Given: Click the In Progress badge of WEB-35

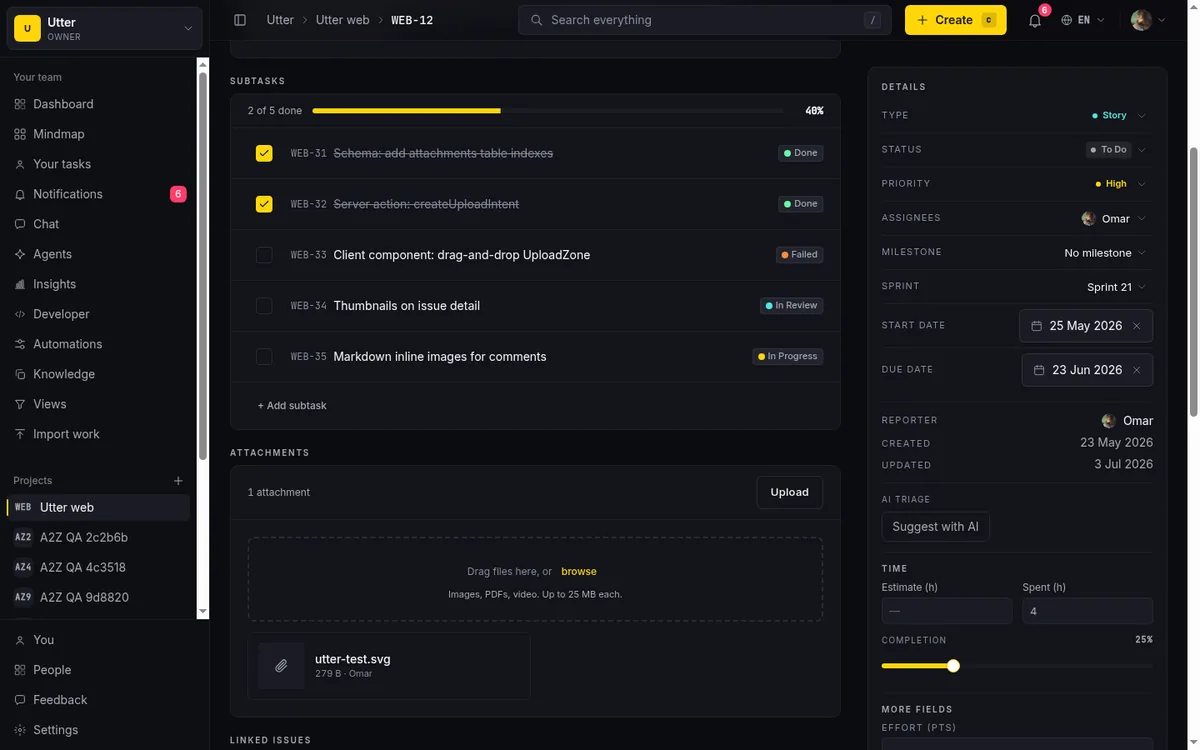Looking at the screenshot, I should [788, 356].
